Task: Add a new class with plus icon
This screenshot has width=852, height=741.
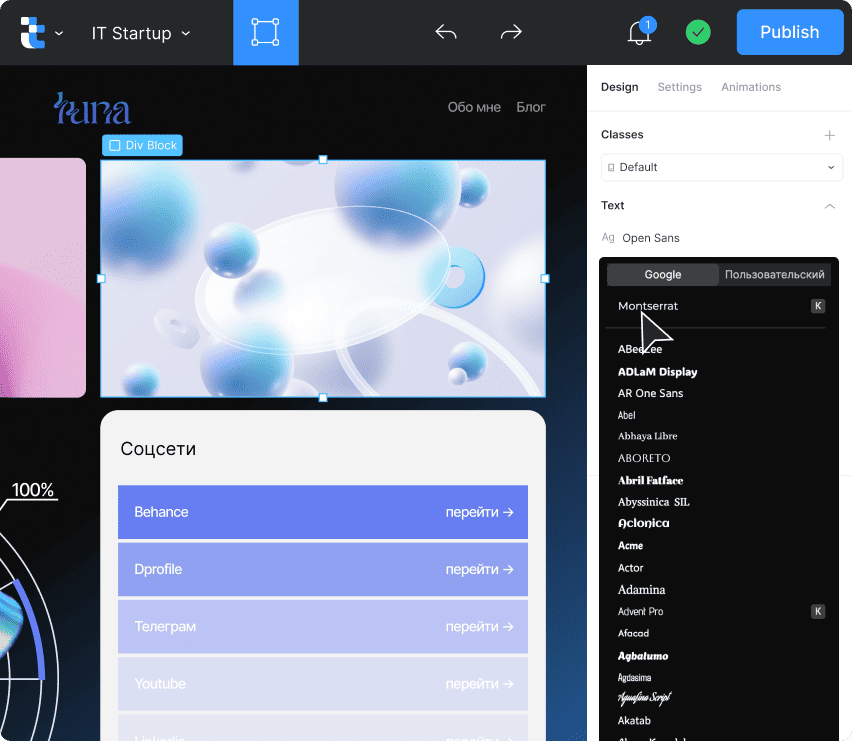Action: pyautogui.click(x=829, y=135)
